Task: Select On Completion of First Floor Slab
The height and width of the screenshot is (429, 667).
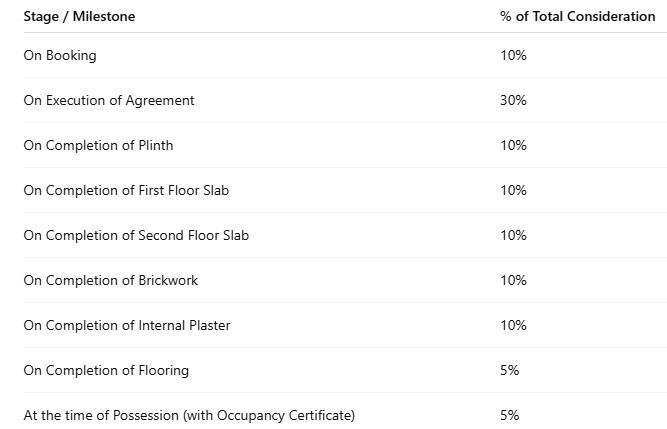Action: [x=126, y=190]
